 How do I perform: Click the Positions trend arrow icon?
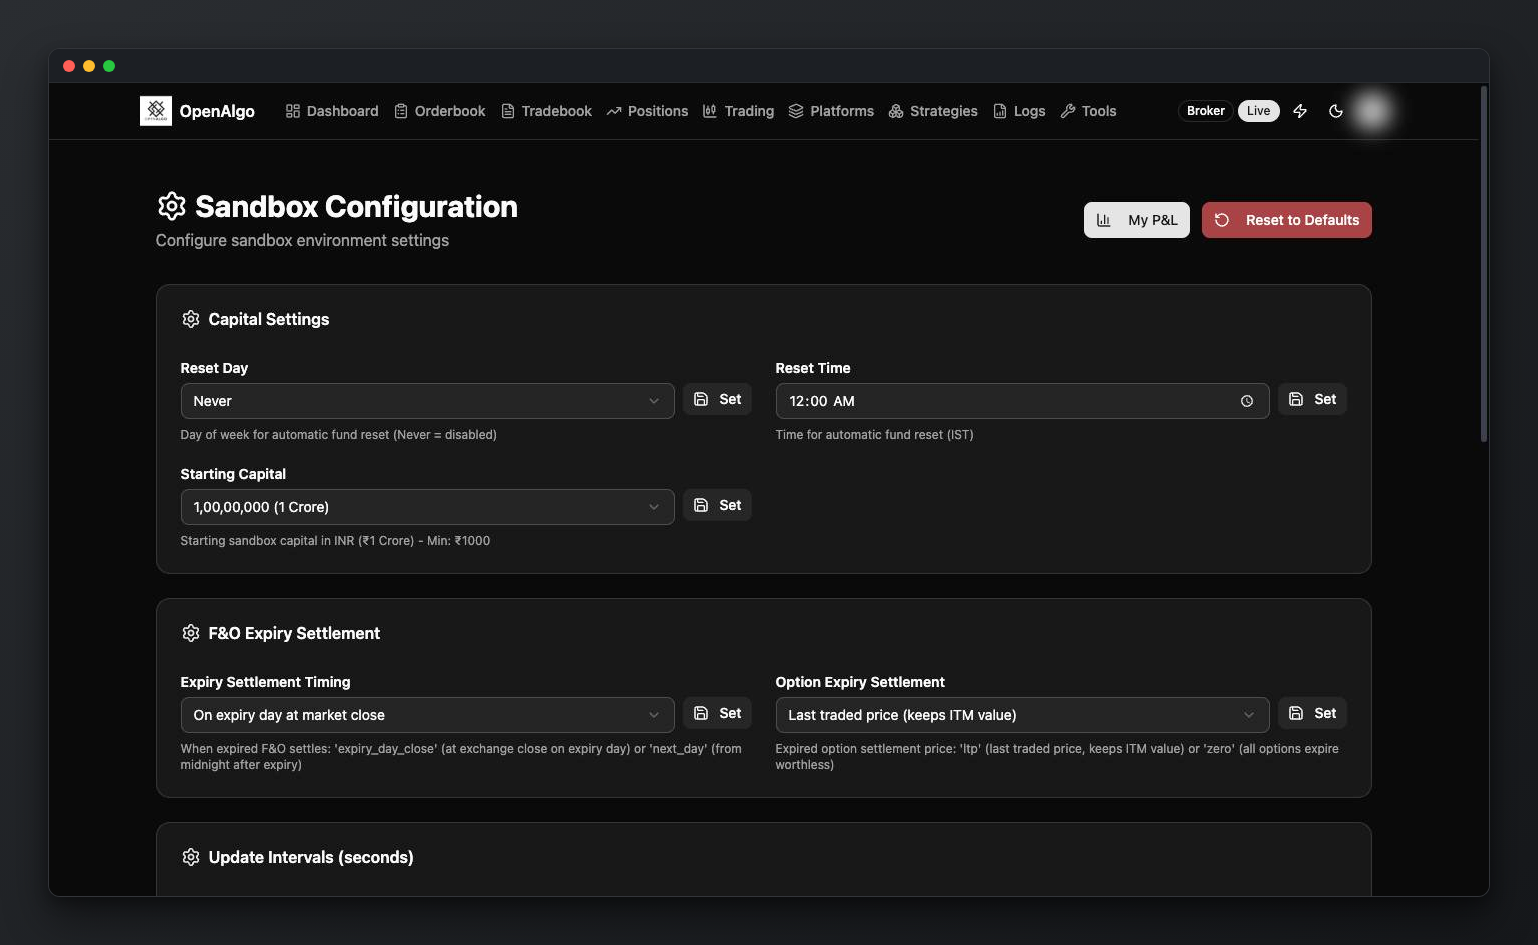click(x=614, y=111)
